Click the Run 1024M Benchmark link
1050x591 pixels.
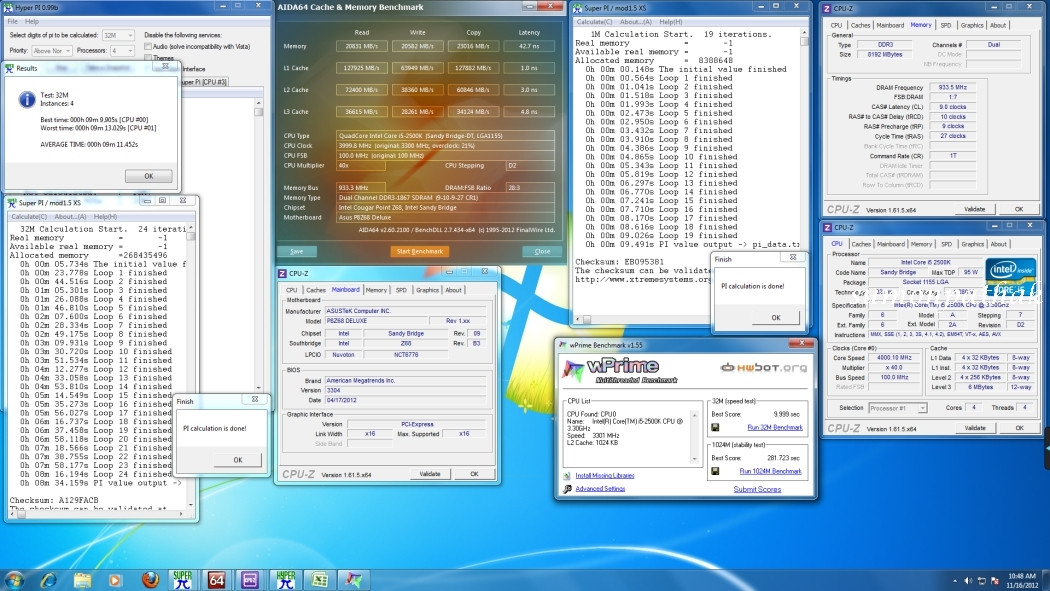[x=770, y=471]
